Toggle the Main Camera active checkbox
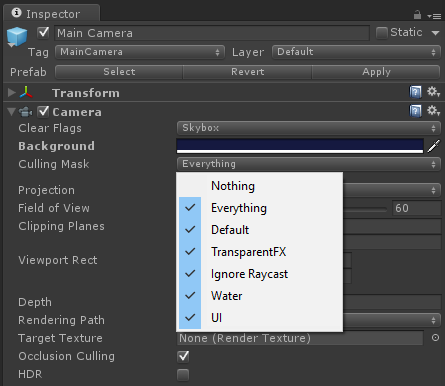This screenshot has height=386, width=445. [43, 32]
